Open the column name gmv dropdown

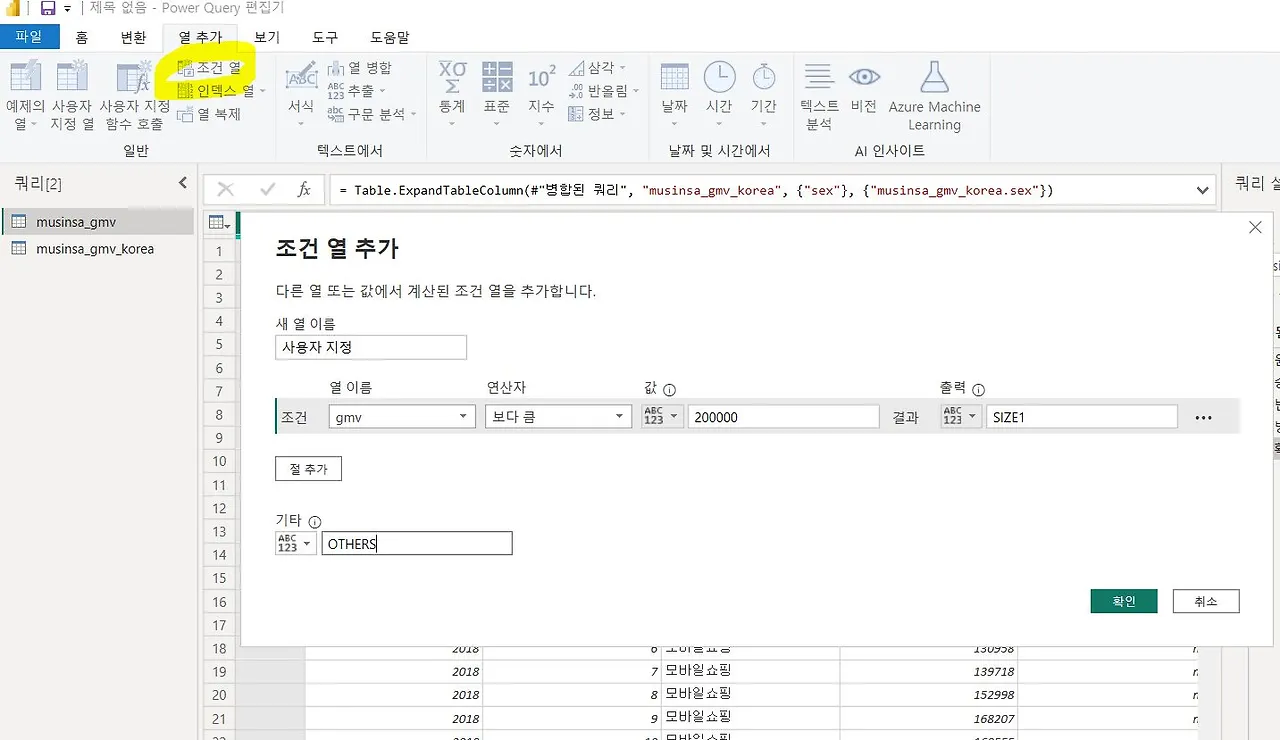click(x=402, y=417)
